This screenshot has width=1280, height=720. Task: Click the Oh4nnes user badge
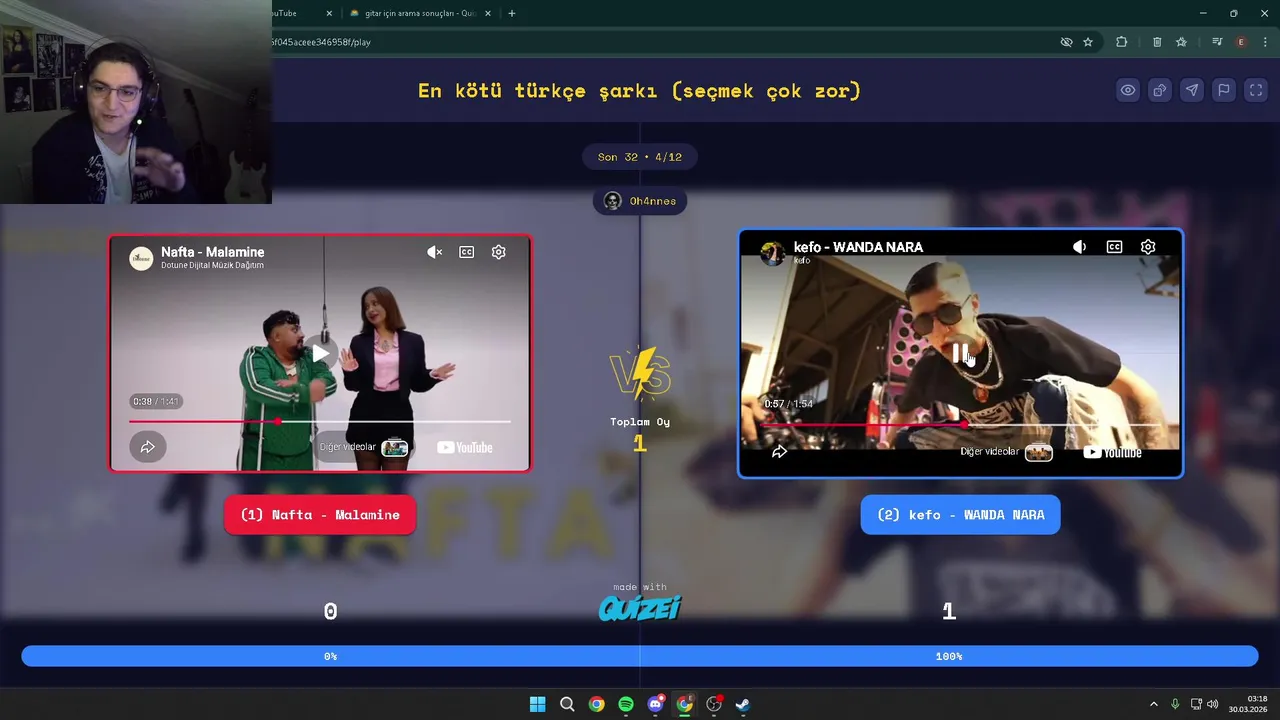point(640,201)
